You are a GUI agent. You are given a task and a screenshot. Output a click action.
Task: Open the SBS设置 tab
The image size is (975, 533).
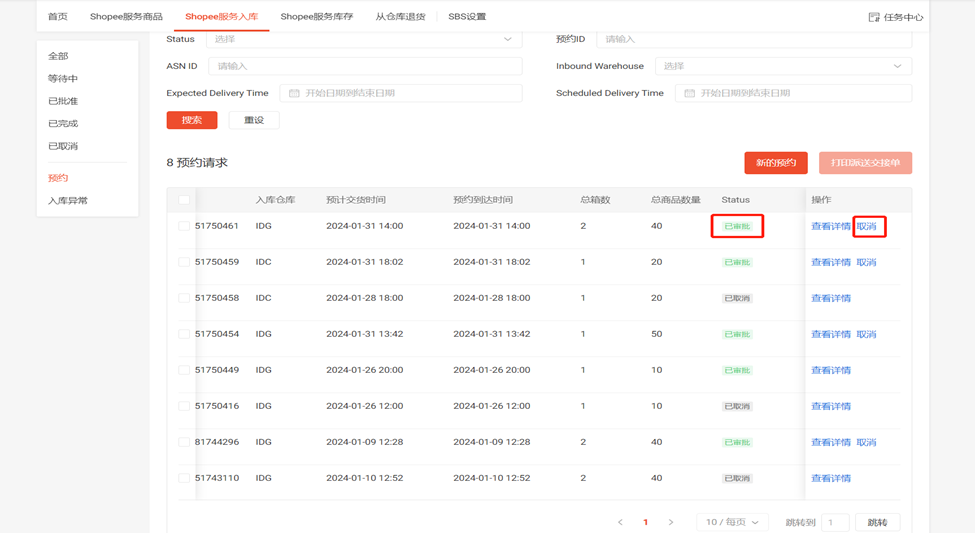point(467,17)
